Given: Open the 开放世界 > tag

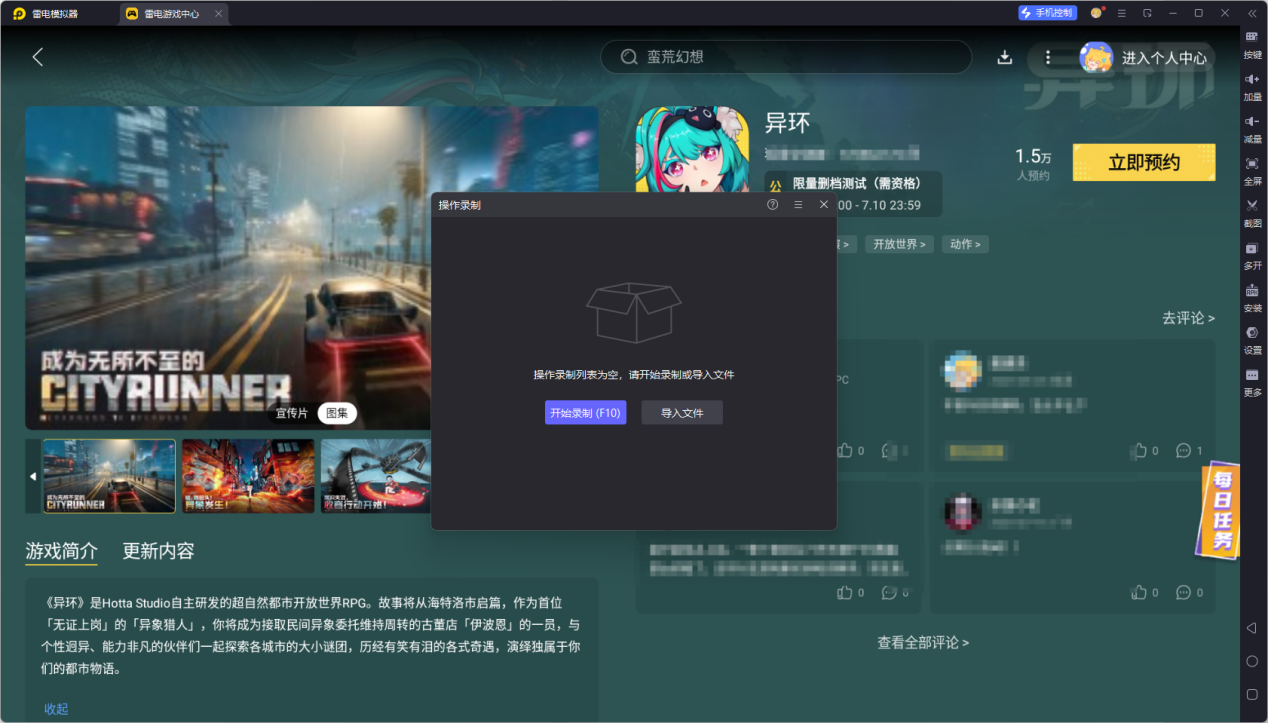Looking at the screenshot, I should tap(899, 244).
